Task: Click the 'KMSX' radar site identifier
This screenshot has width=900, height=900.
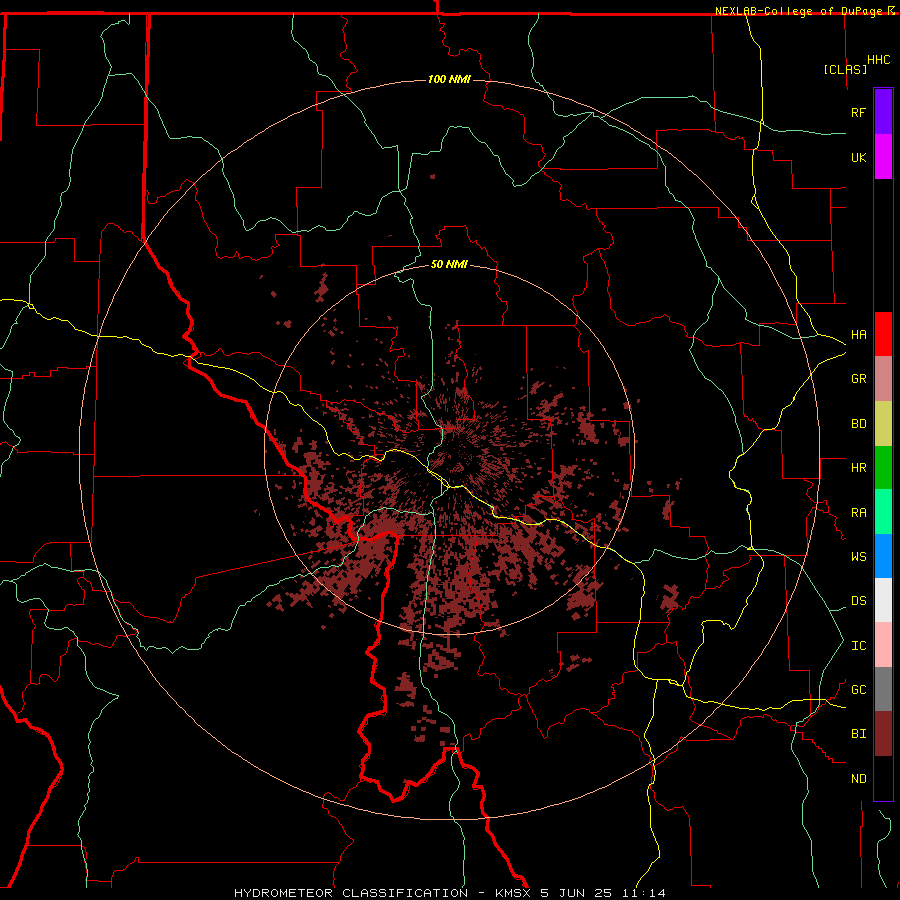Action: (x=514, y=893)
